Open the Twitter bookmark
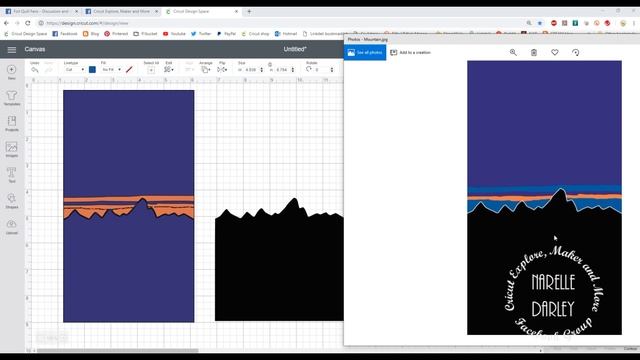The width and height of the screenshot is (640, 360). click(x=201, y=34)
